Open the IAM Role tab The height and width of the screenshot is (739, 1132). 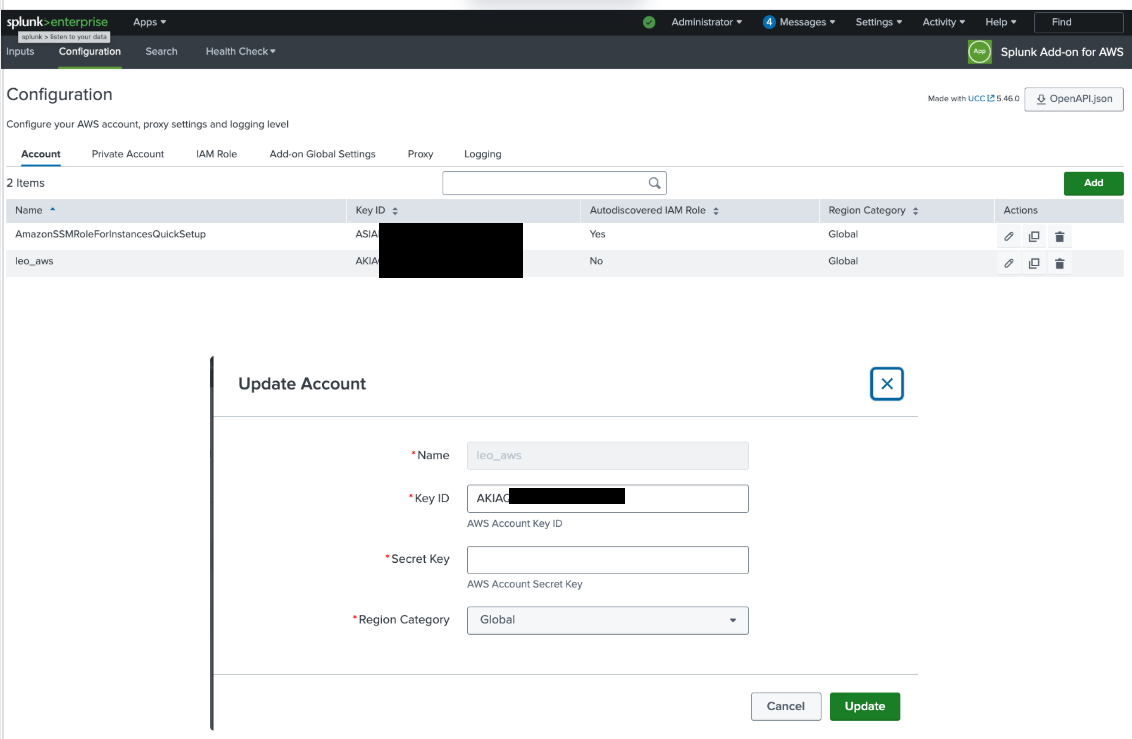(x=216, y=154)
